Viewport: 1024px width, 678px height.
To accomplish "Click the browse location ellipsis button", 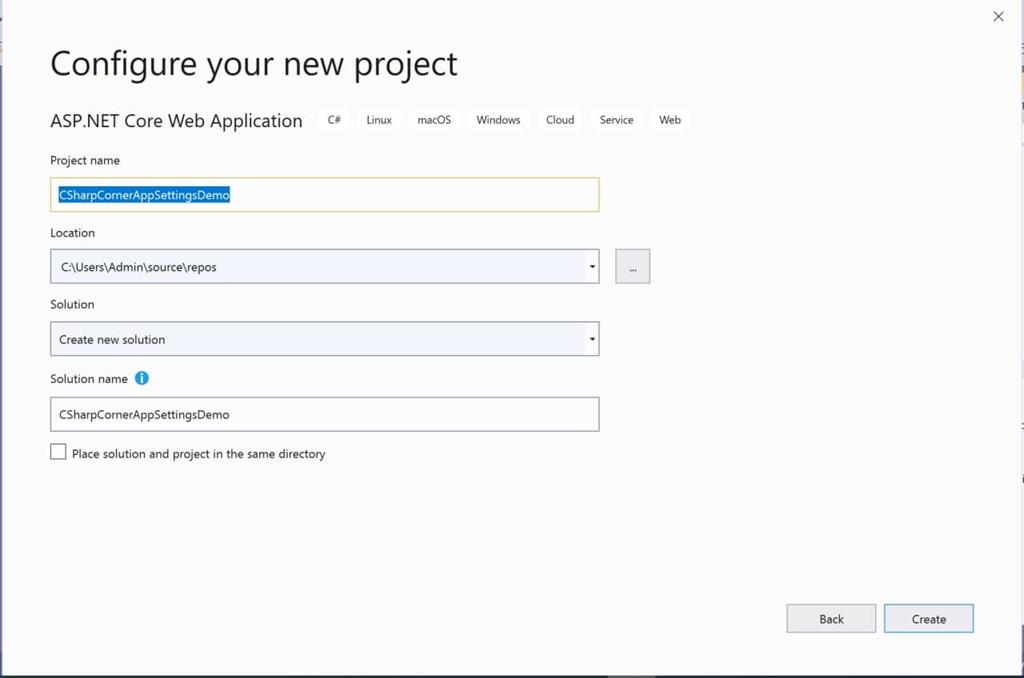I will point(632,266).
